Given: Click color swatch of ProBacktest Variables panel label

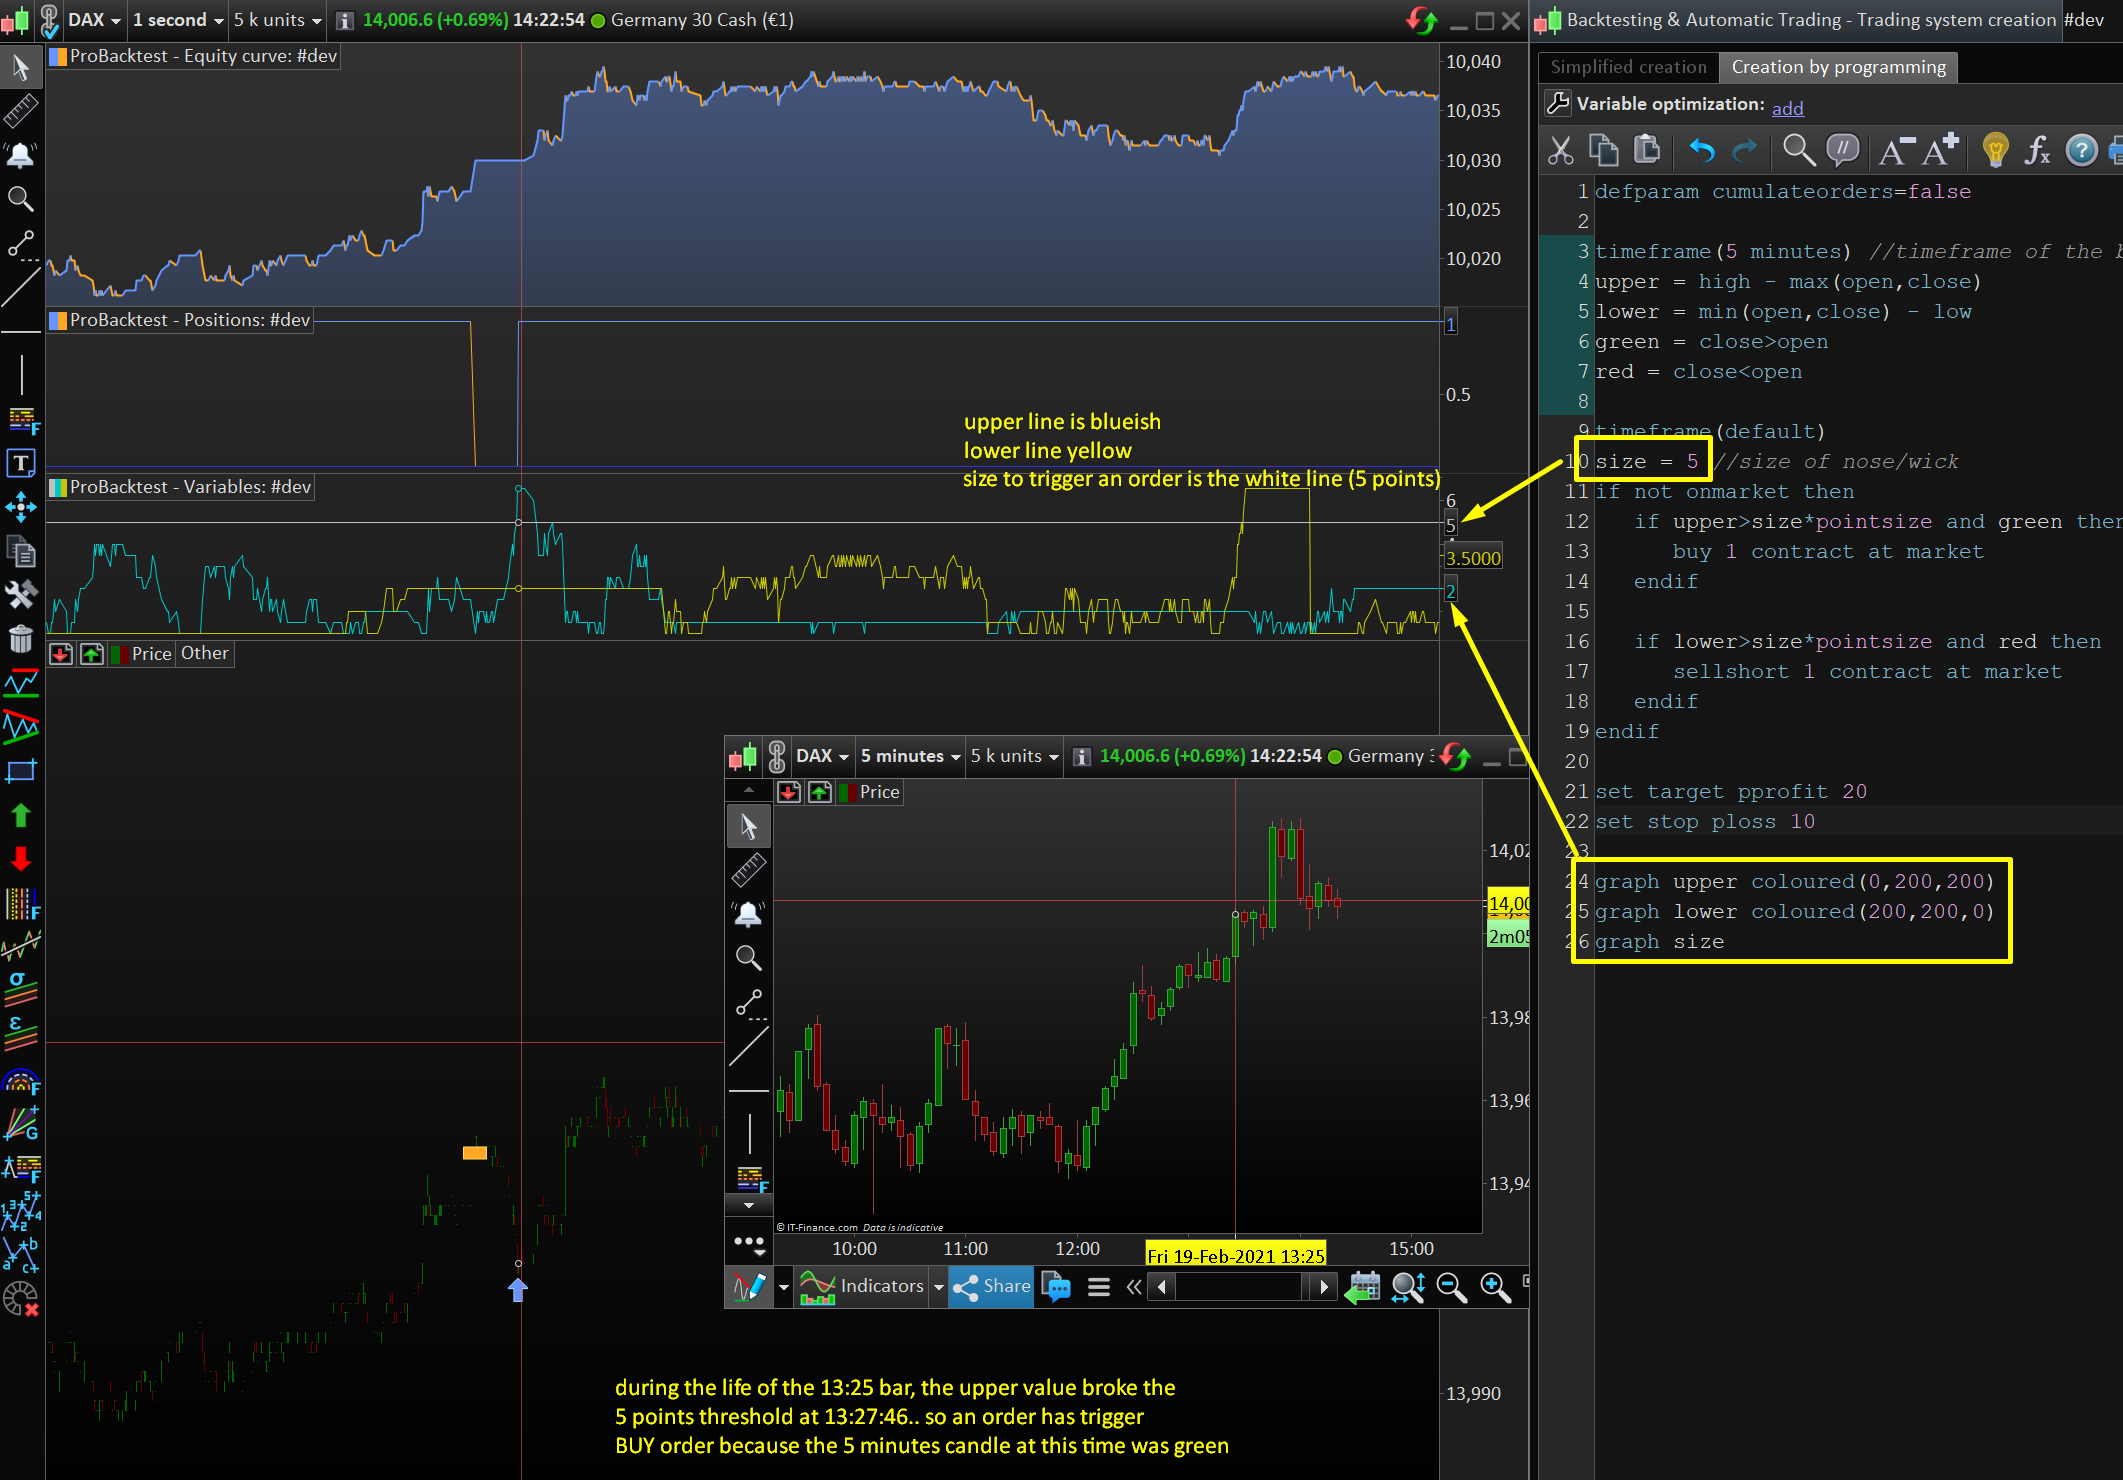Looking at the screenshot, I should click(x=59, y=487).
